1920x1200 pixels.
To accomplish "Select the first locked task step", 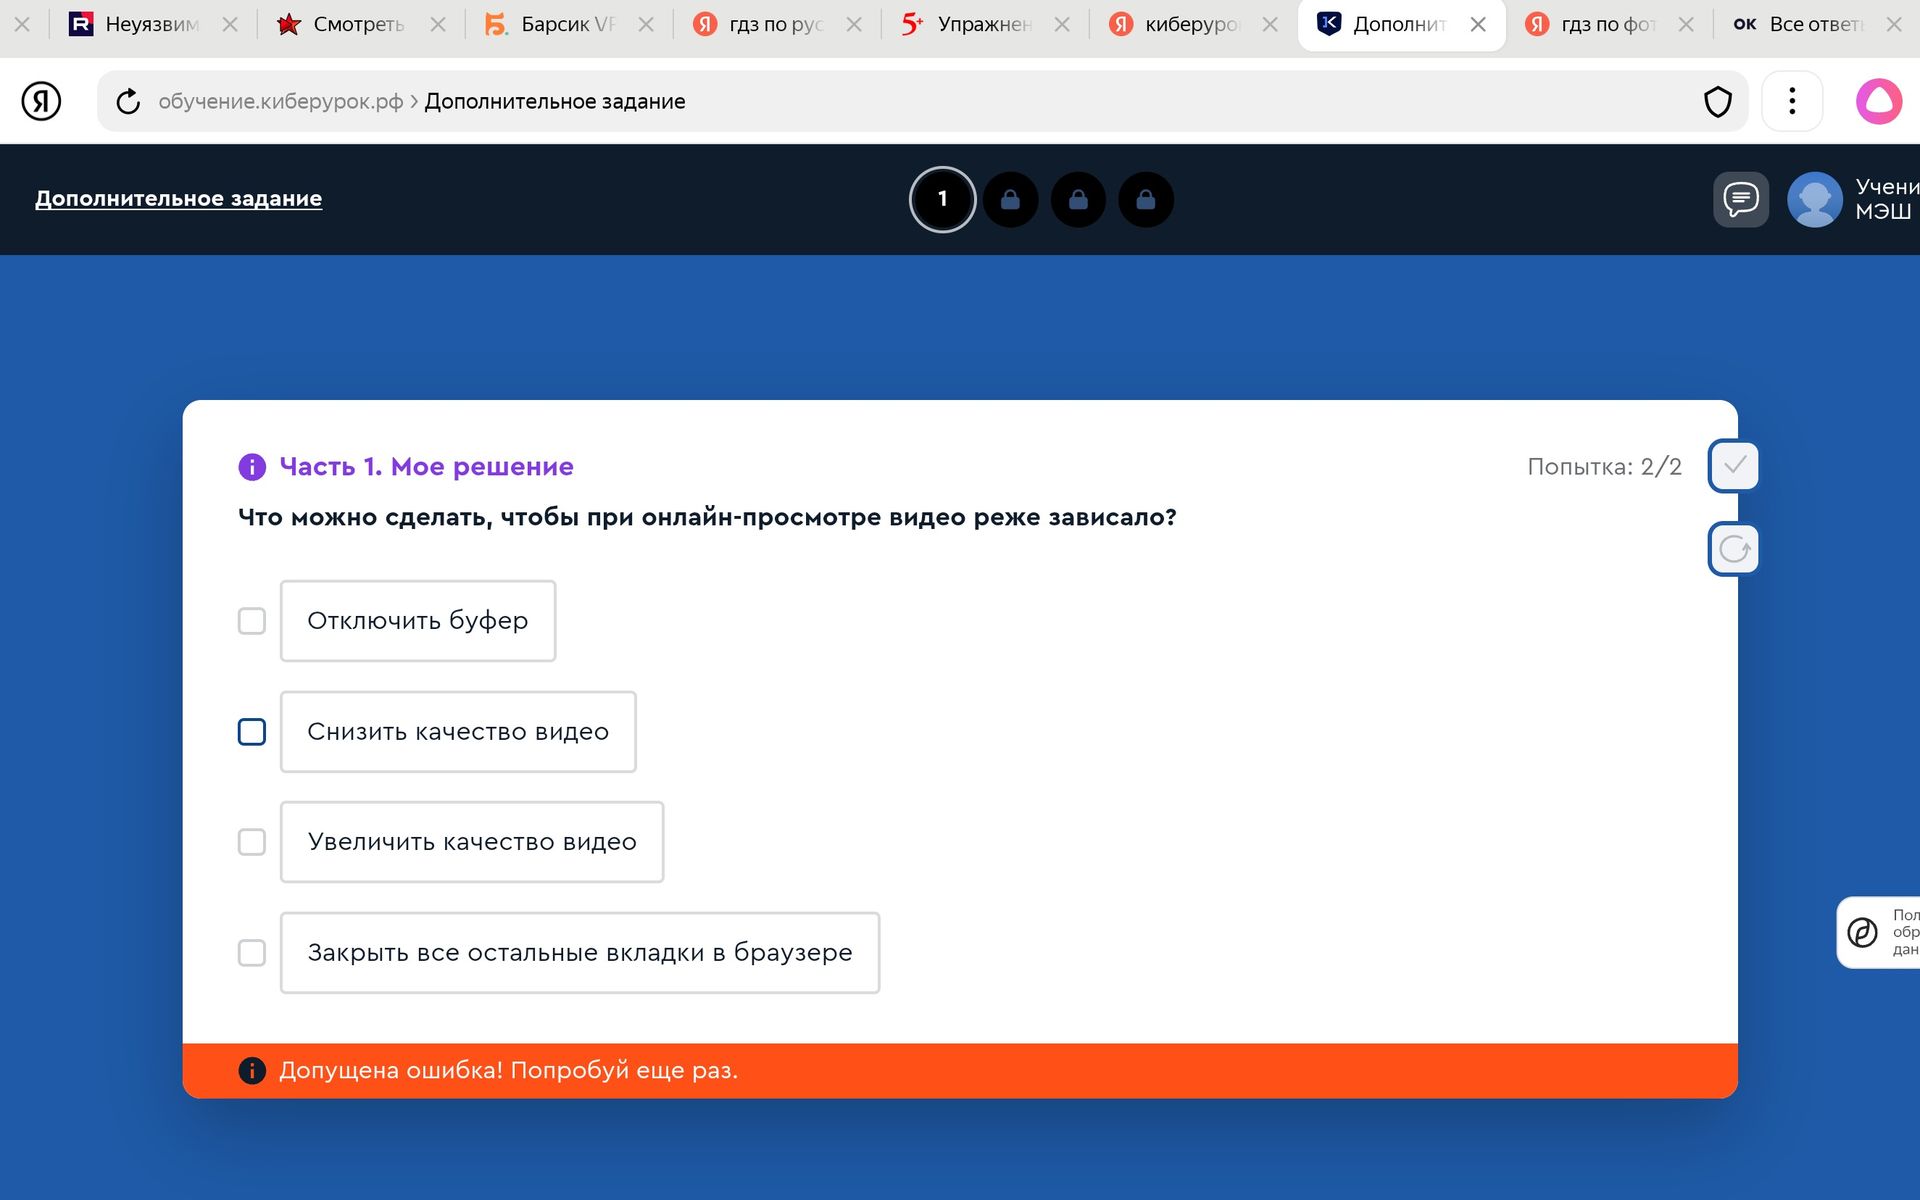I will click(x=1010, y=200).
